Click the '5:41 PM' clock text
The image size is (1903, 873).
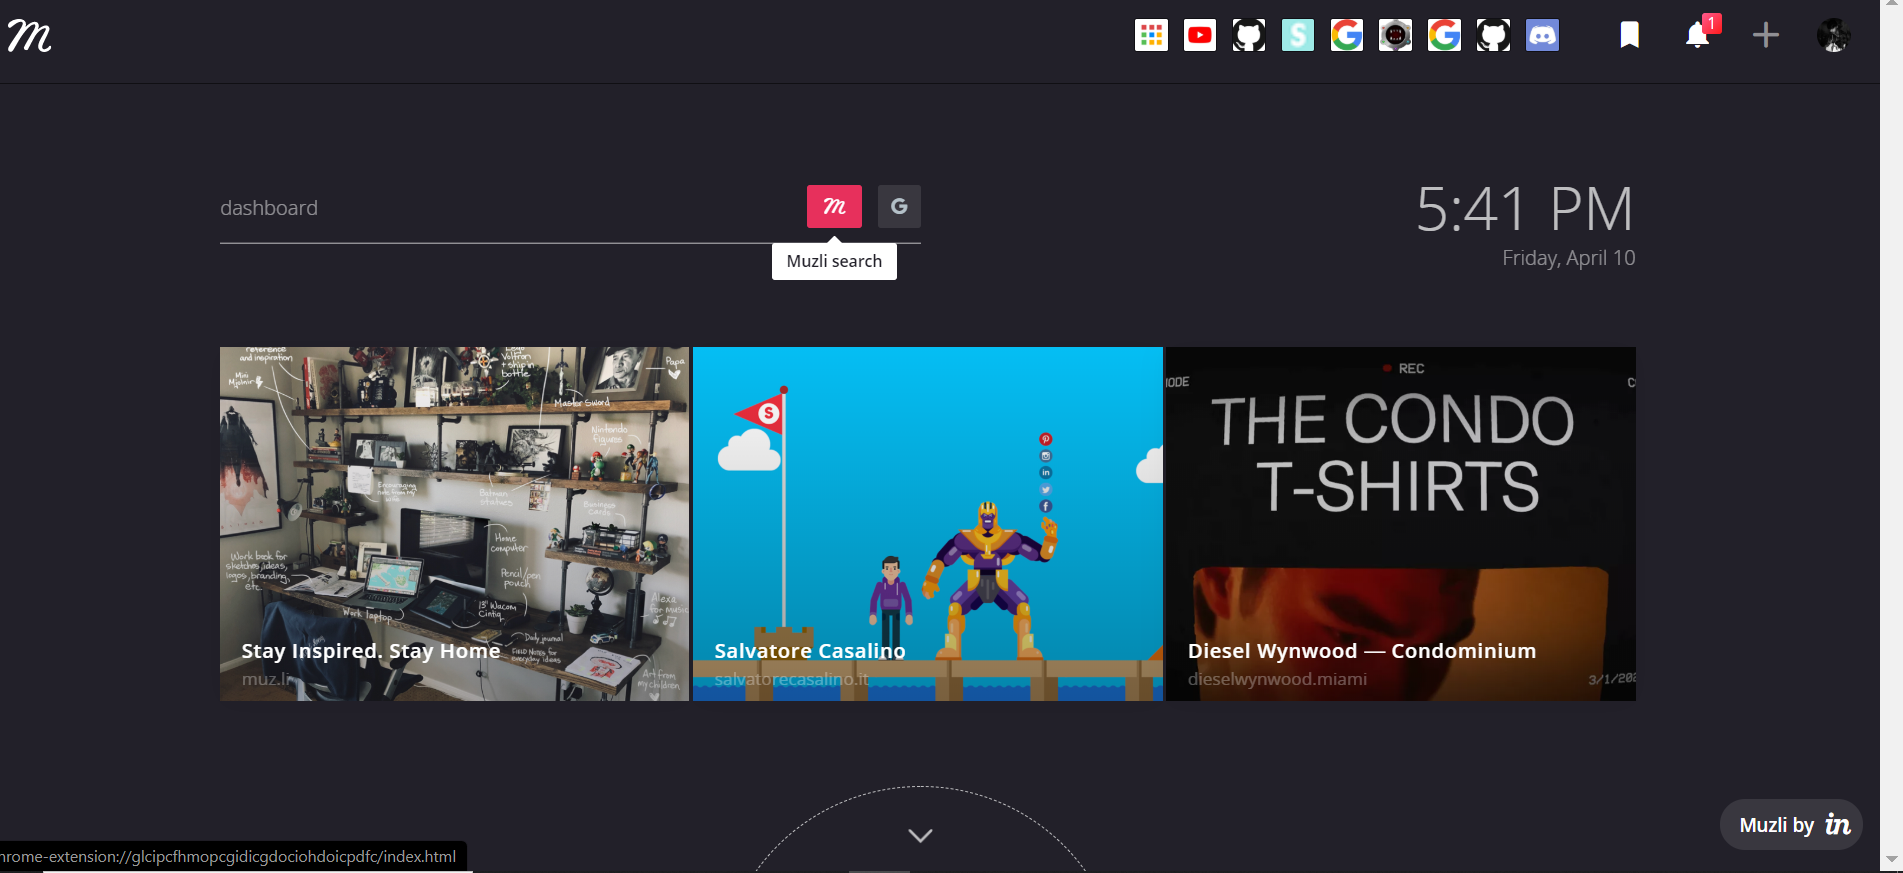click(1525, 210)
